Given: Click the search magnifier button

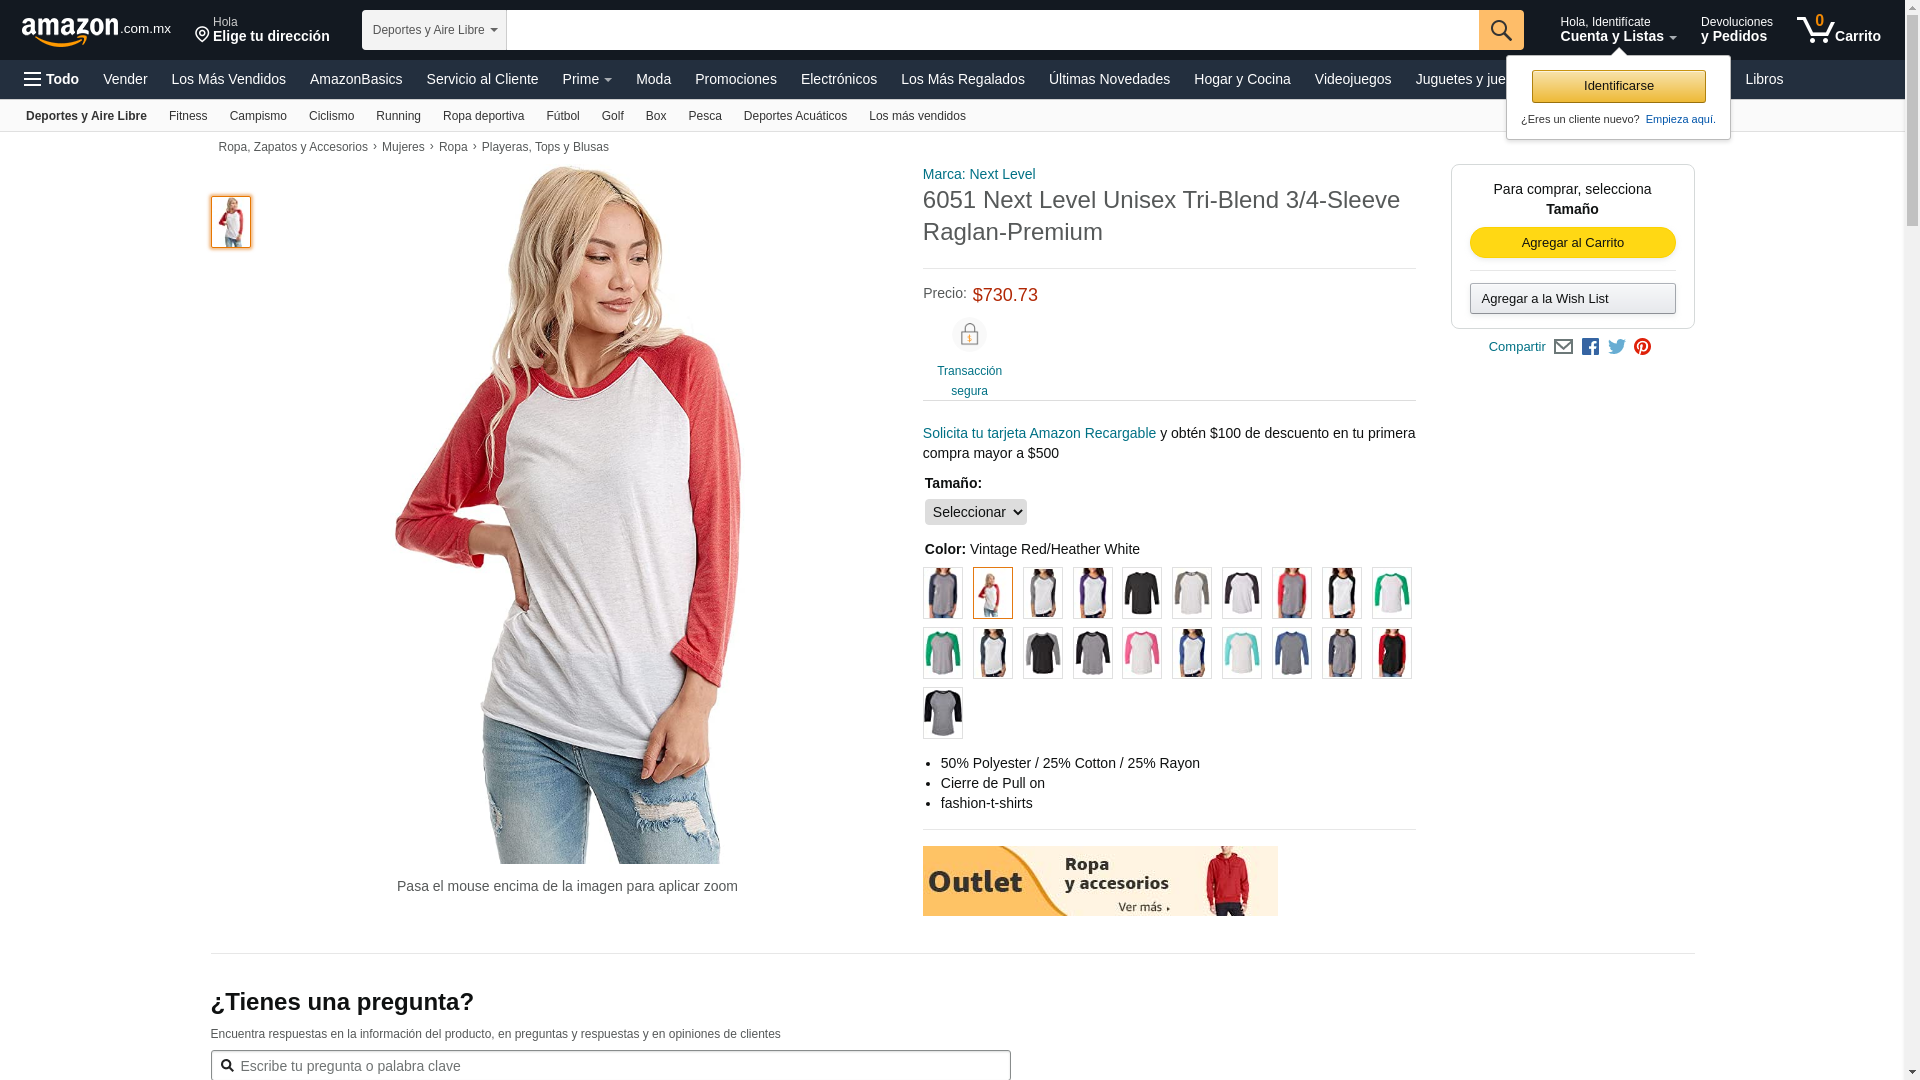Looking at the screenshot, I should click(1501, 30).
